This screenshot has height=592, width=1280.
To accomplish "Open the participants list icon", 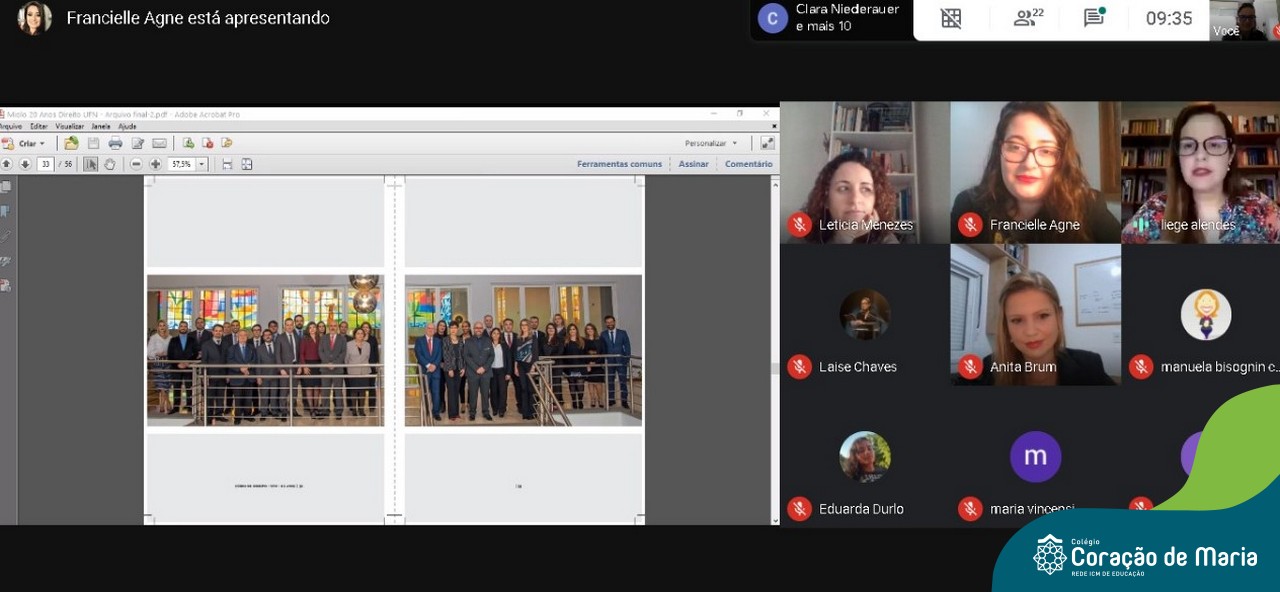I will (1029, 18).
